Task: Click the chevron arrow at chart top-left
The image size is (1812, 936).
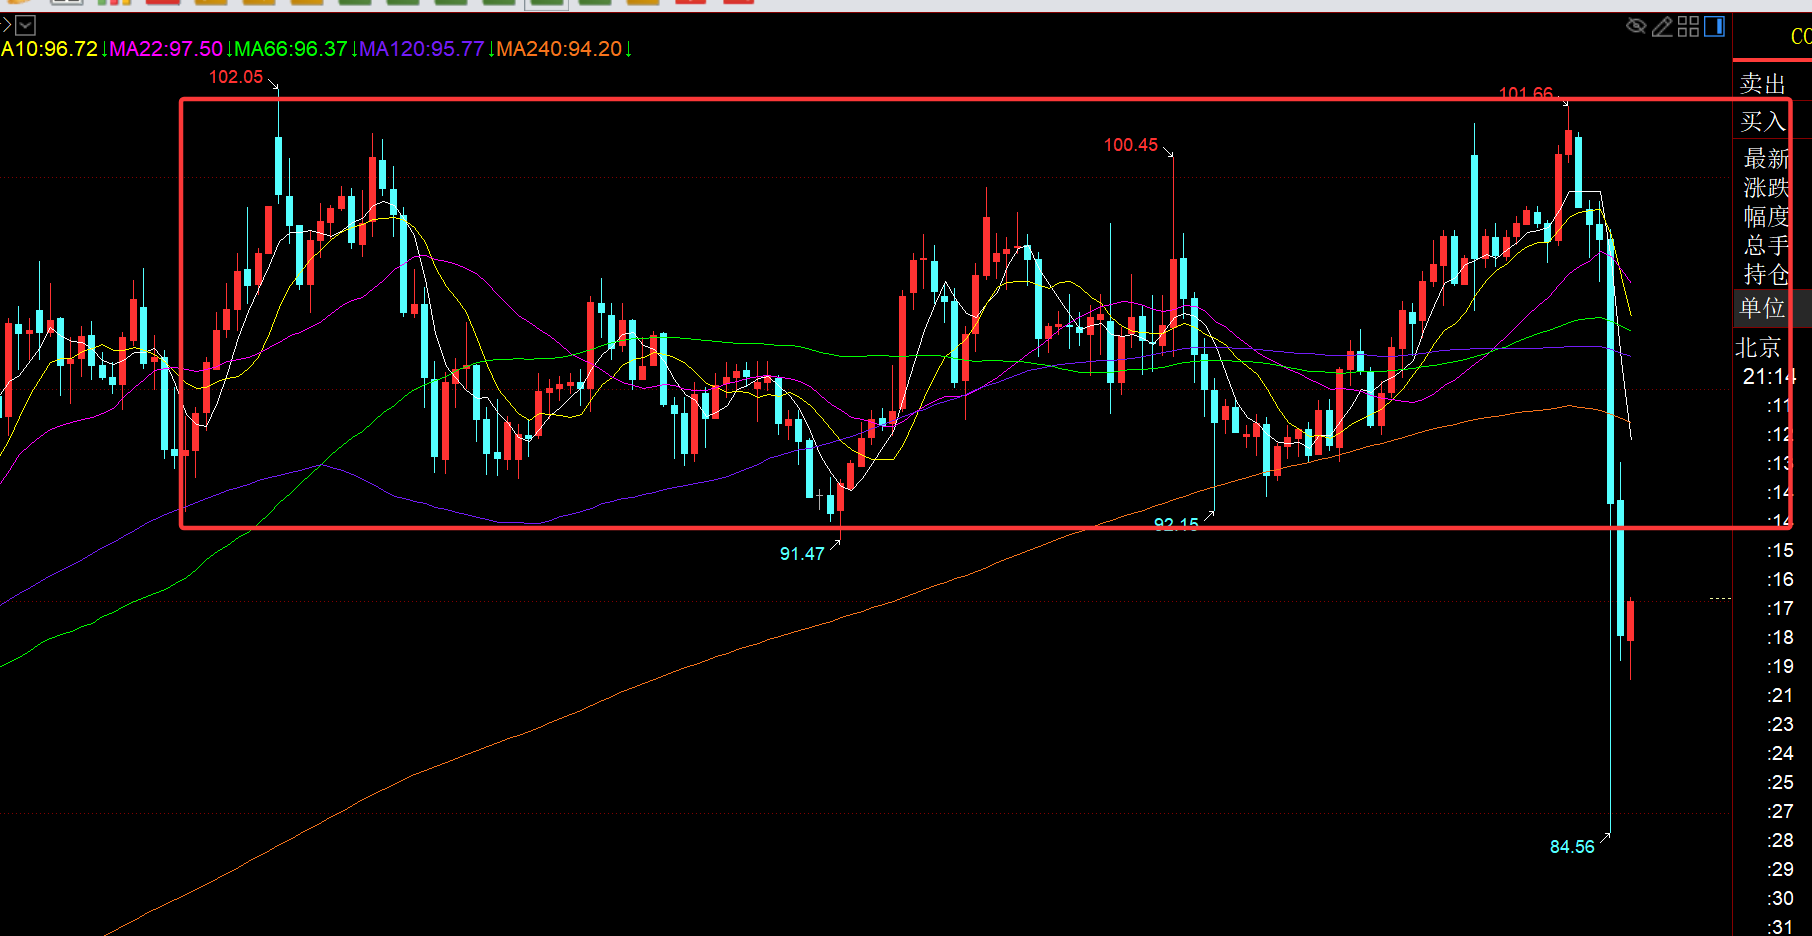Action: (6, 25)
